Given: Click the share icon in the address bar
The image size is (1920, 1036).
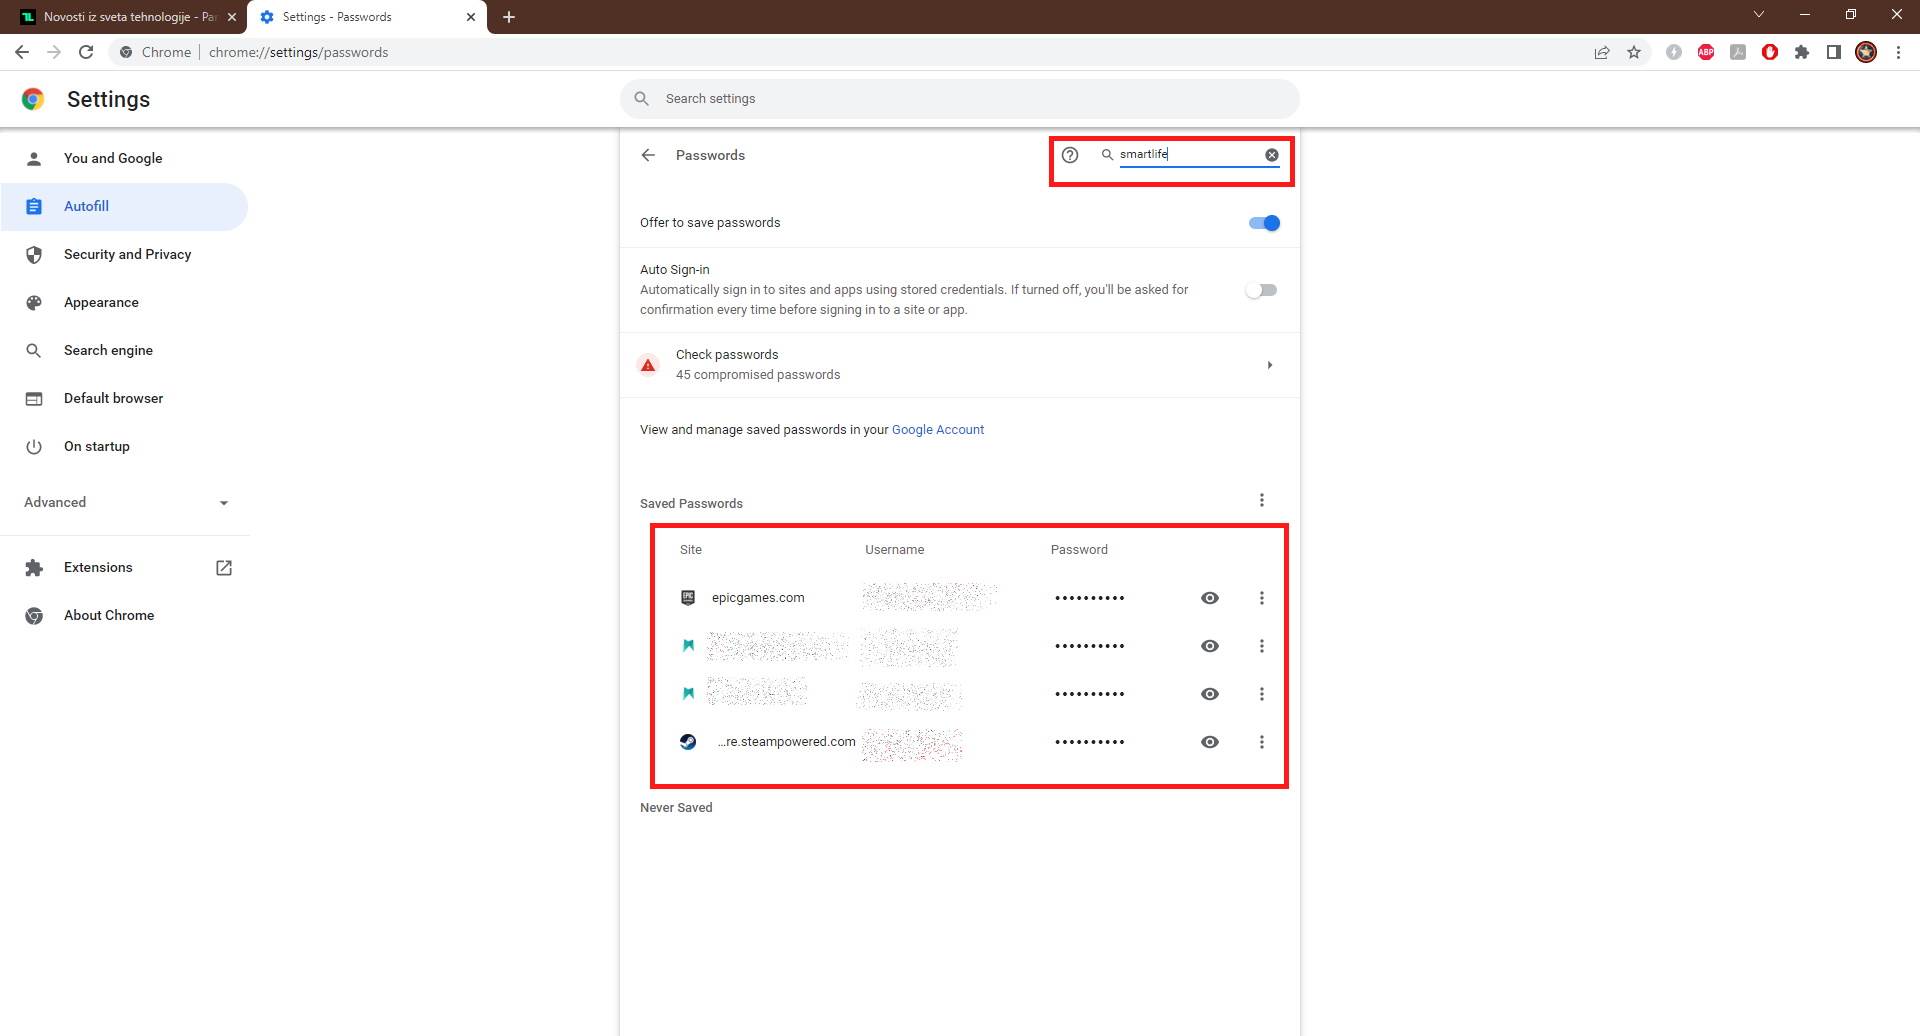Looking at the screenshot, I should (1602, 52).
